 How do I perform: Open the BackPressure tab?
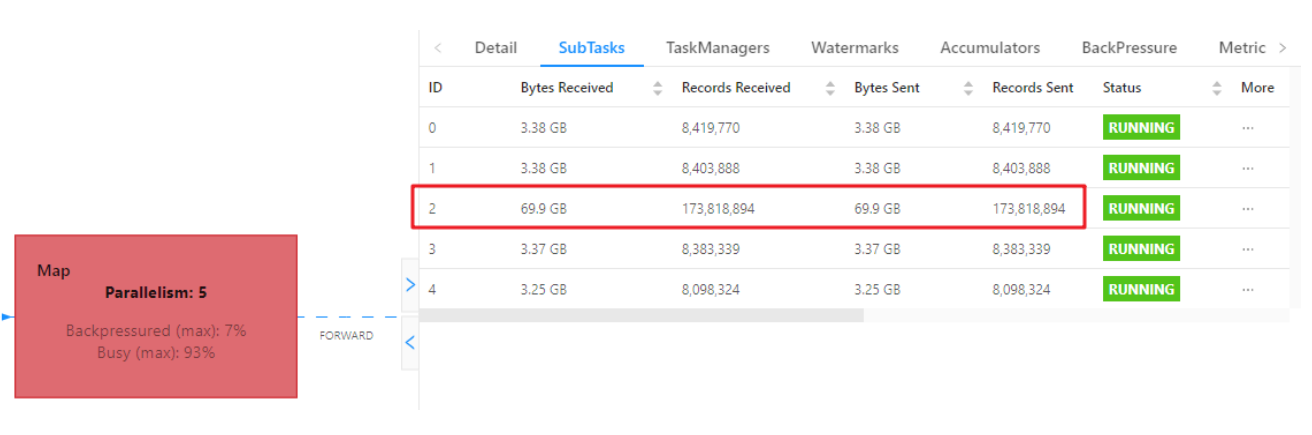tap(1129, 47)
